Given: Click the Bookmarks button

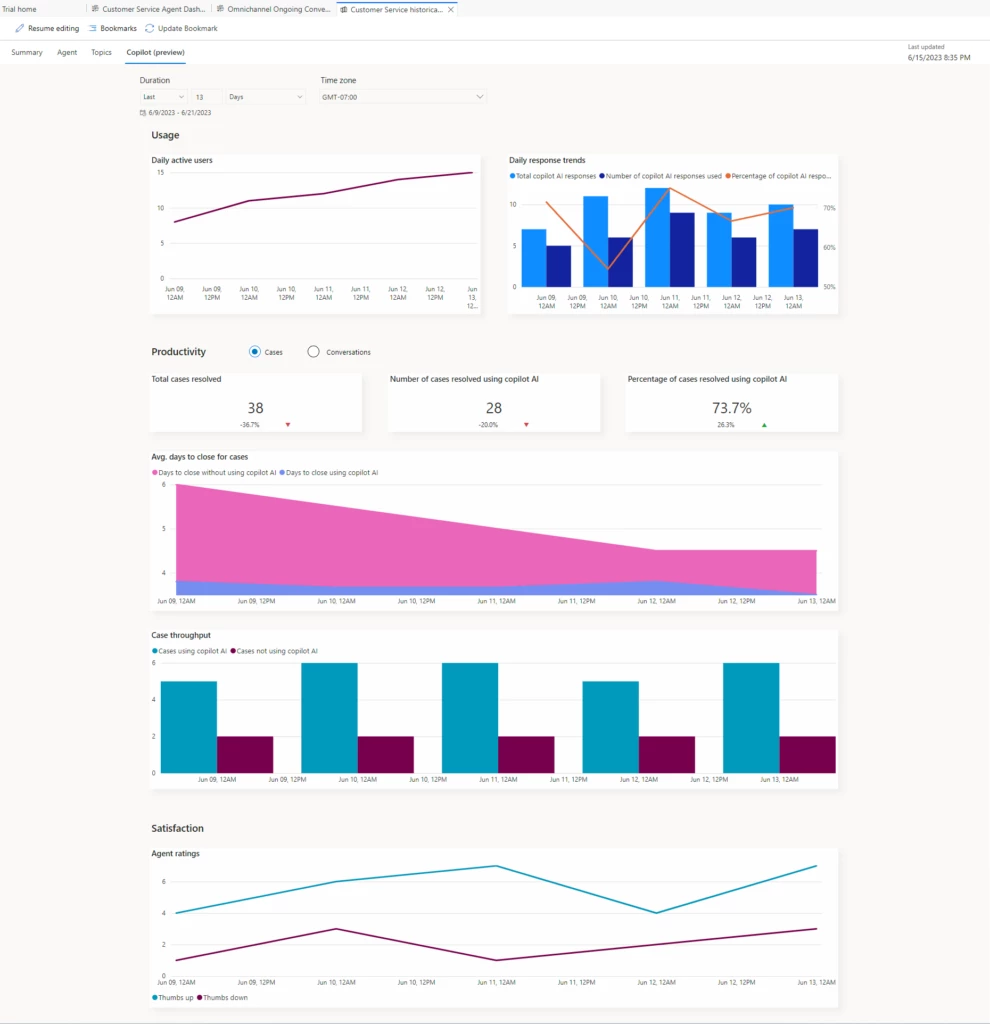Looking at the screenshot, I should pyautogui.click(x=113, y=28).
